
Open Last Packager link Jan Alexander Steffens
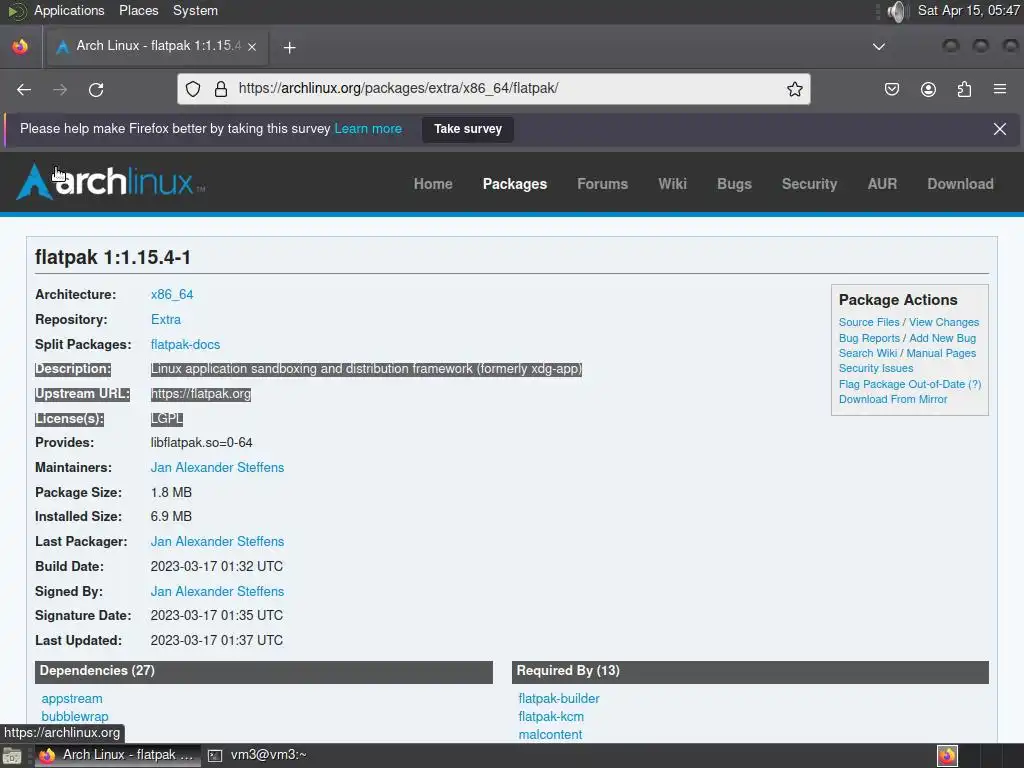[217, 541]
